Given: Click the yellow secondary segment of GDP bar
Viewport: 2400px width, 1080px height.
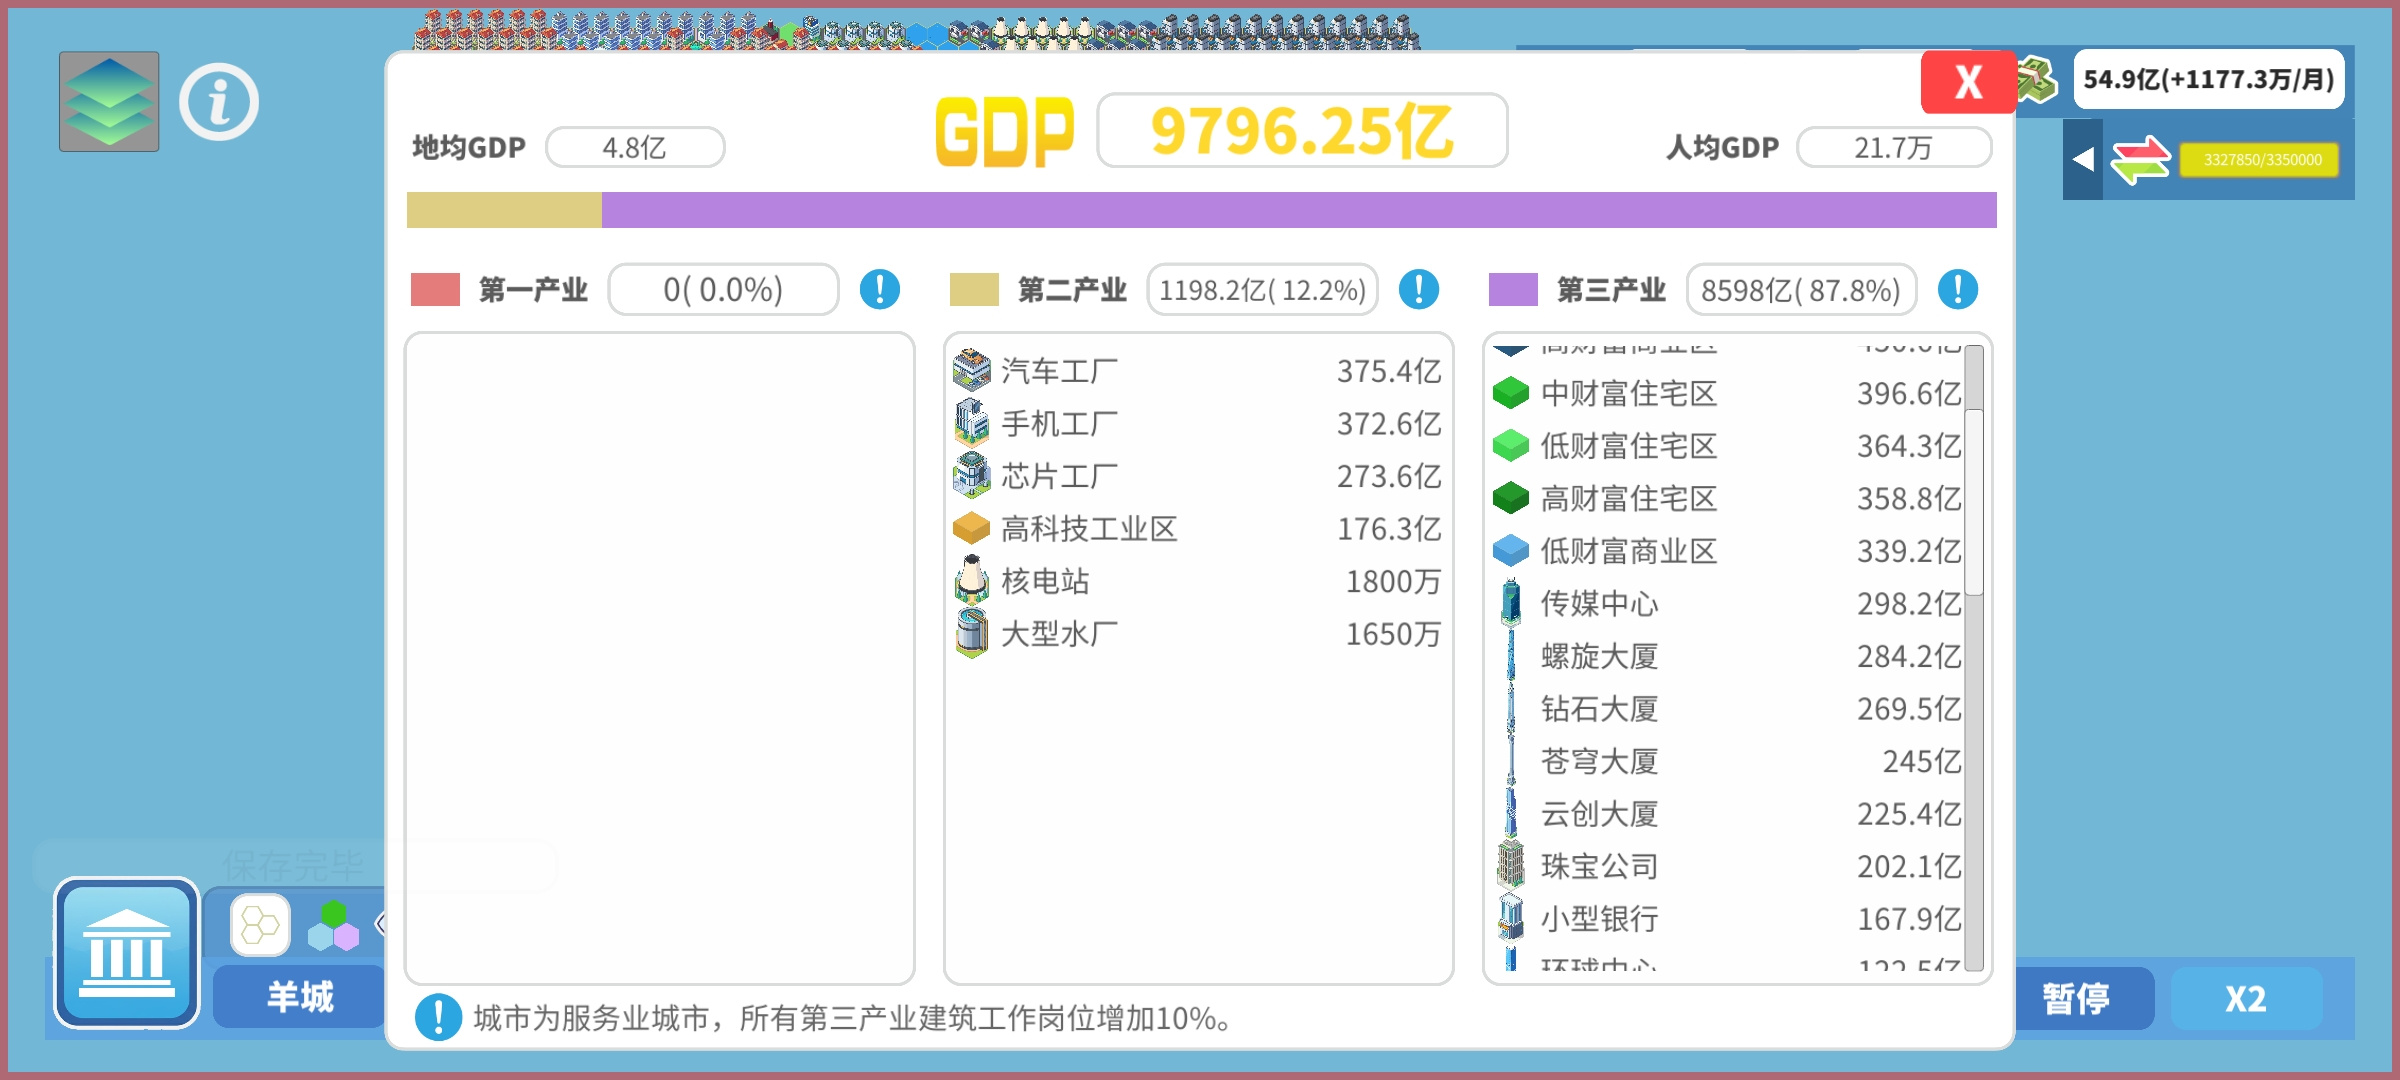Looking at the screenshot, I should pos(504,210).
